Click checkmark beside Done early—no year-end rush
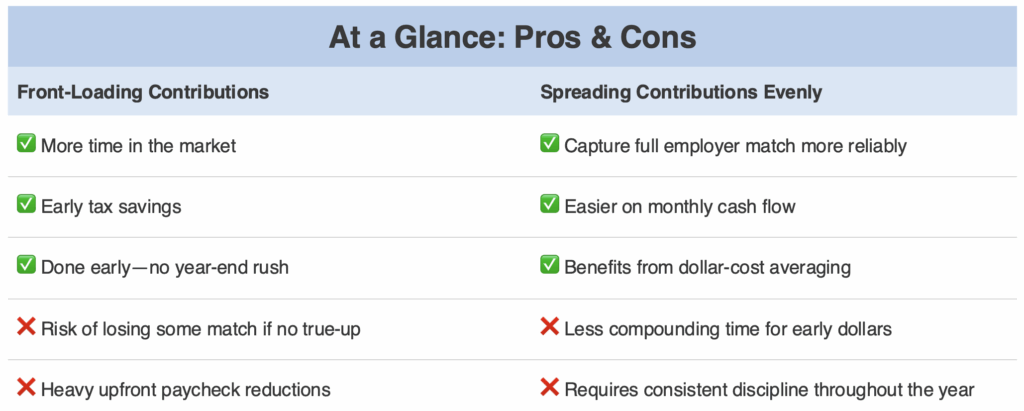This screenshot has height=411, width=1024. pyautogui.click(x=27, y=266)
